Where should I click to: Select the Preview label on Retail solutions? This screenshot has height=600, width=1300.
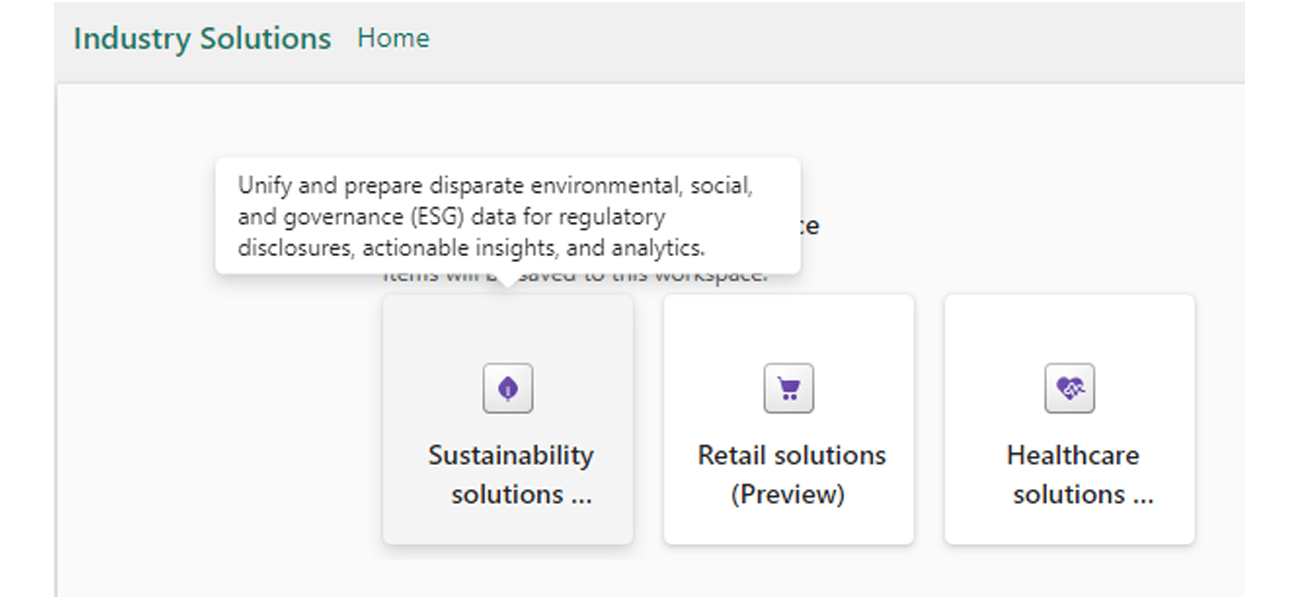[788, 493]
